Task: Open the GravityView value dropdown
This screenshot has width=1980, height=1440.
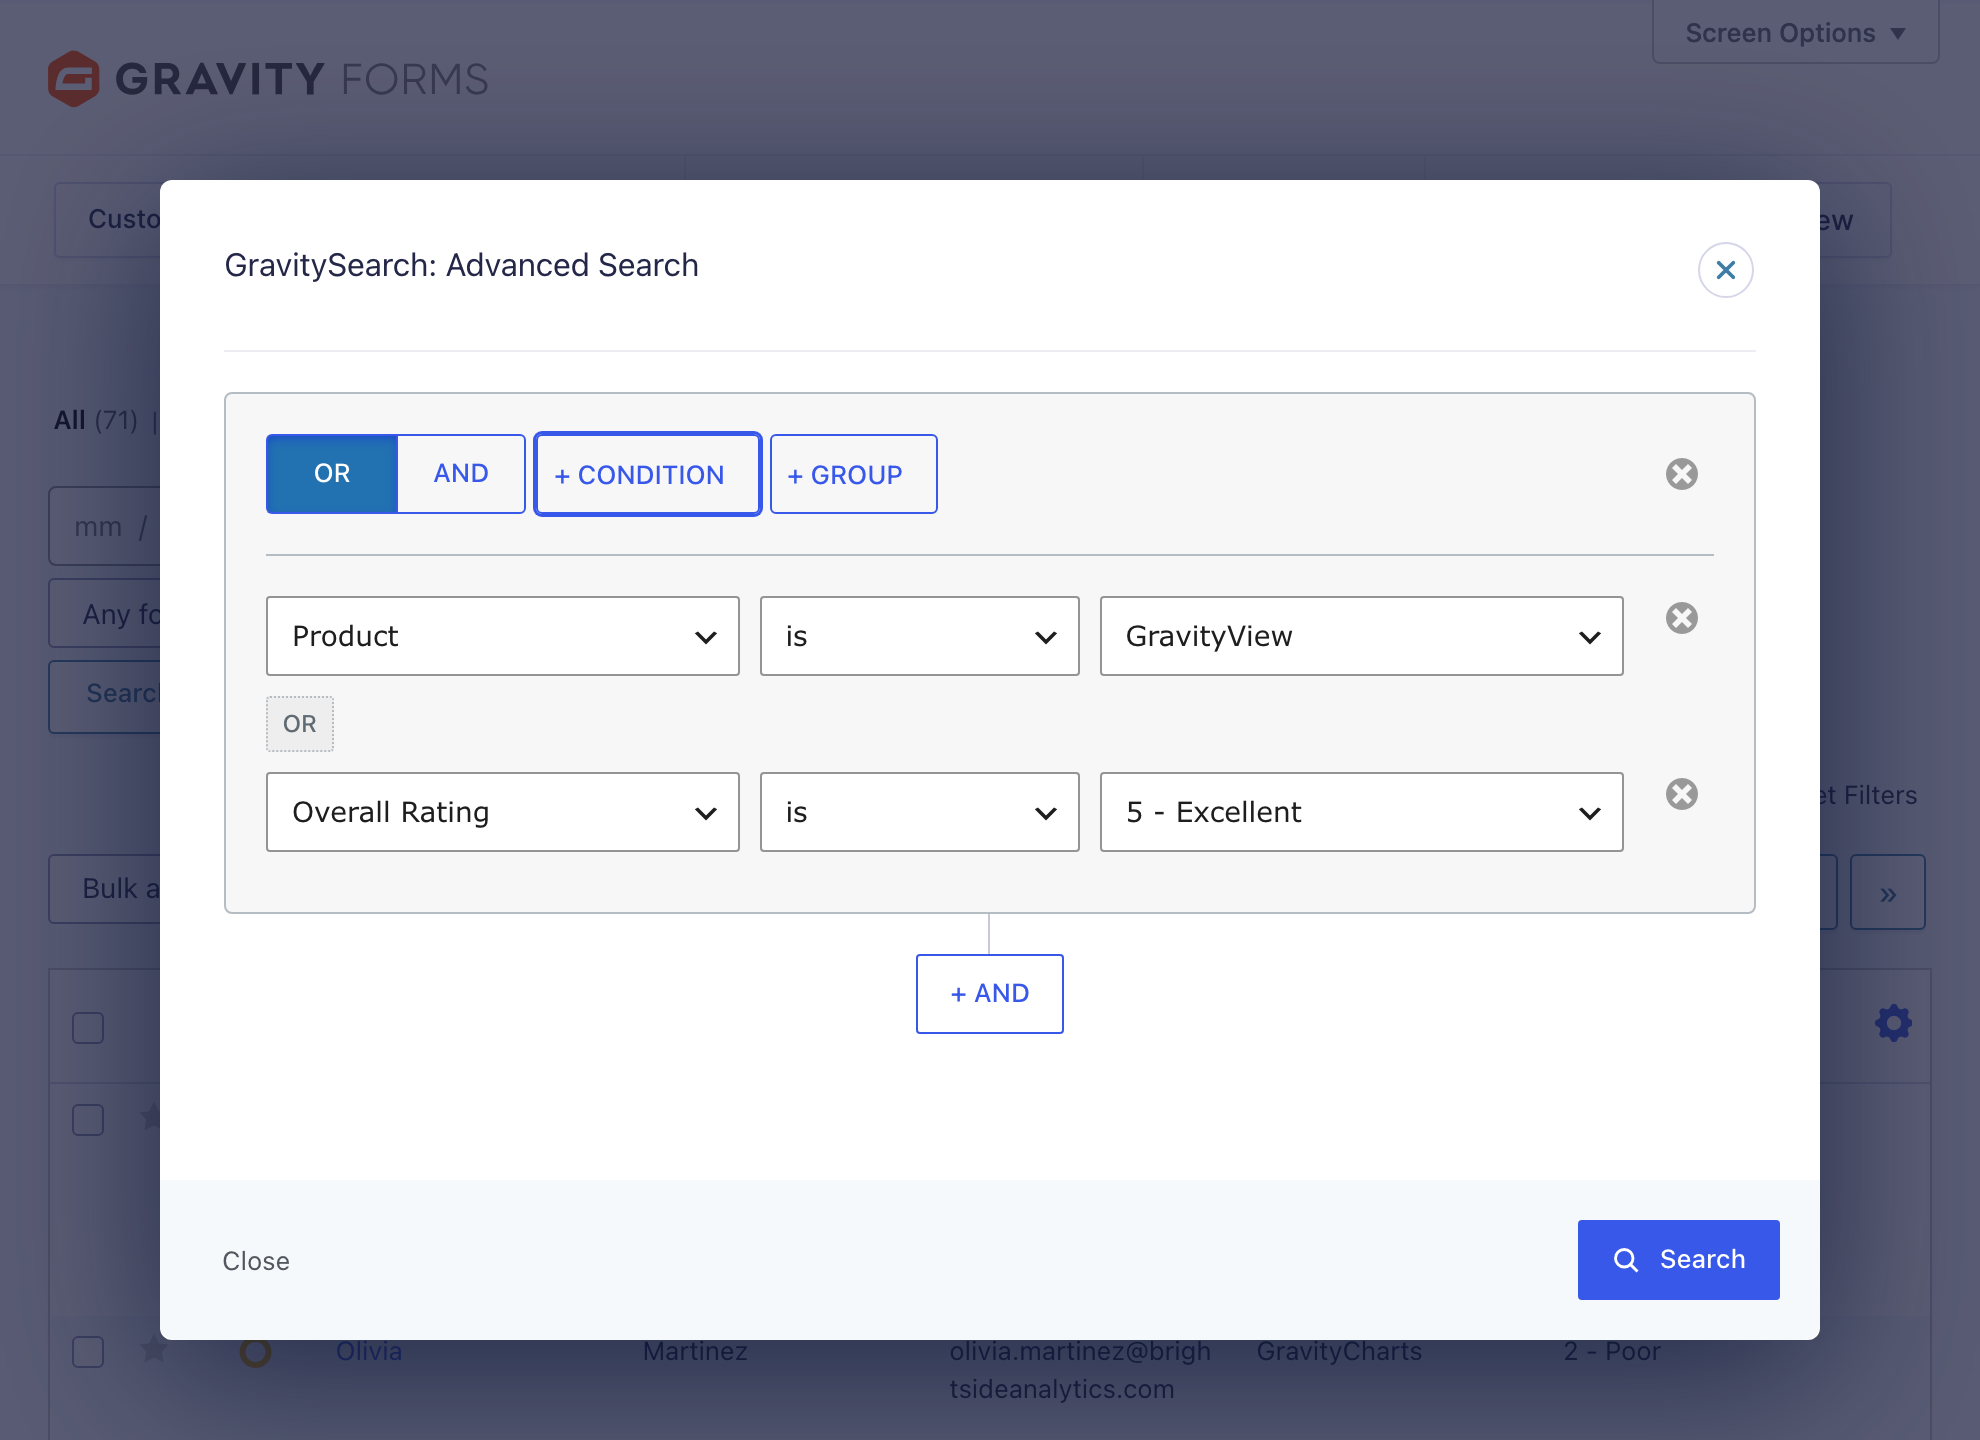Action: coord(1361,636)
